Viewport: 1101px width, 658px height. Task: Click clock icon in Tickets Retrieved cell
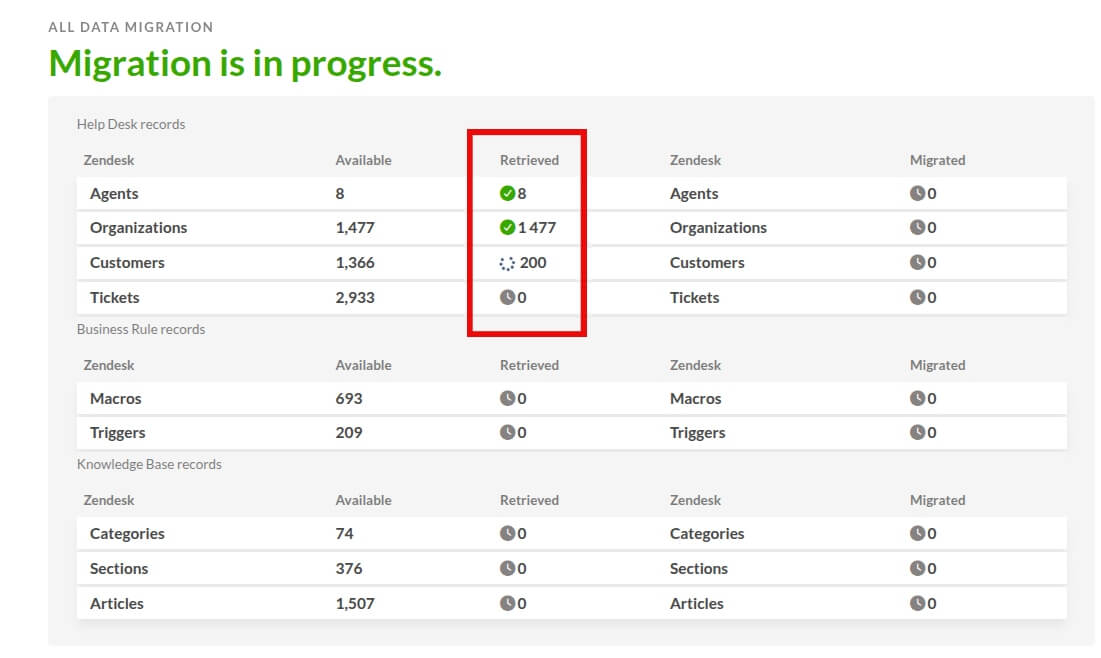tap(507, 297)
